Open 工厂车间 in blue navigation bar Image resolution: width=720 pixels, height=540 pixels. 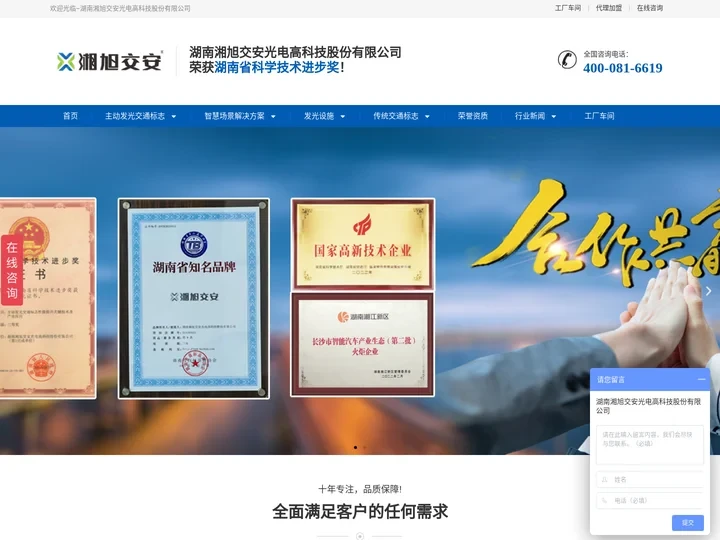click(x=599, y=116)
